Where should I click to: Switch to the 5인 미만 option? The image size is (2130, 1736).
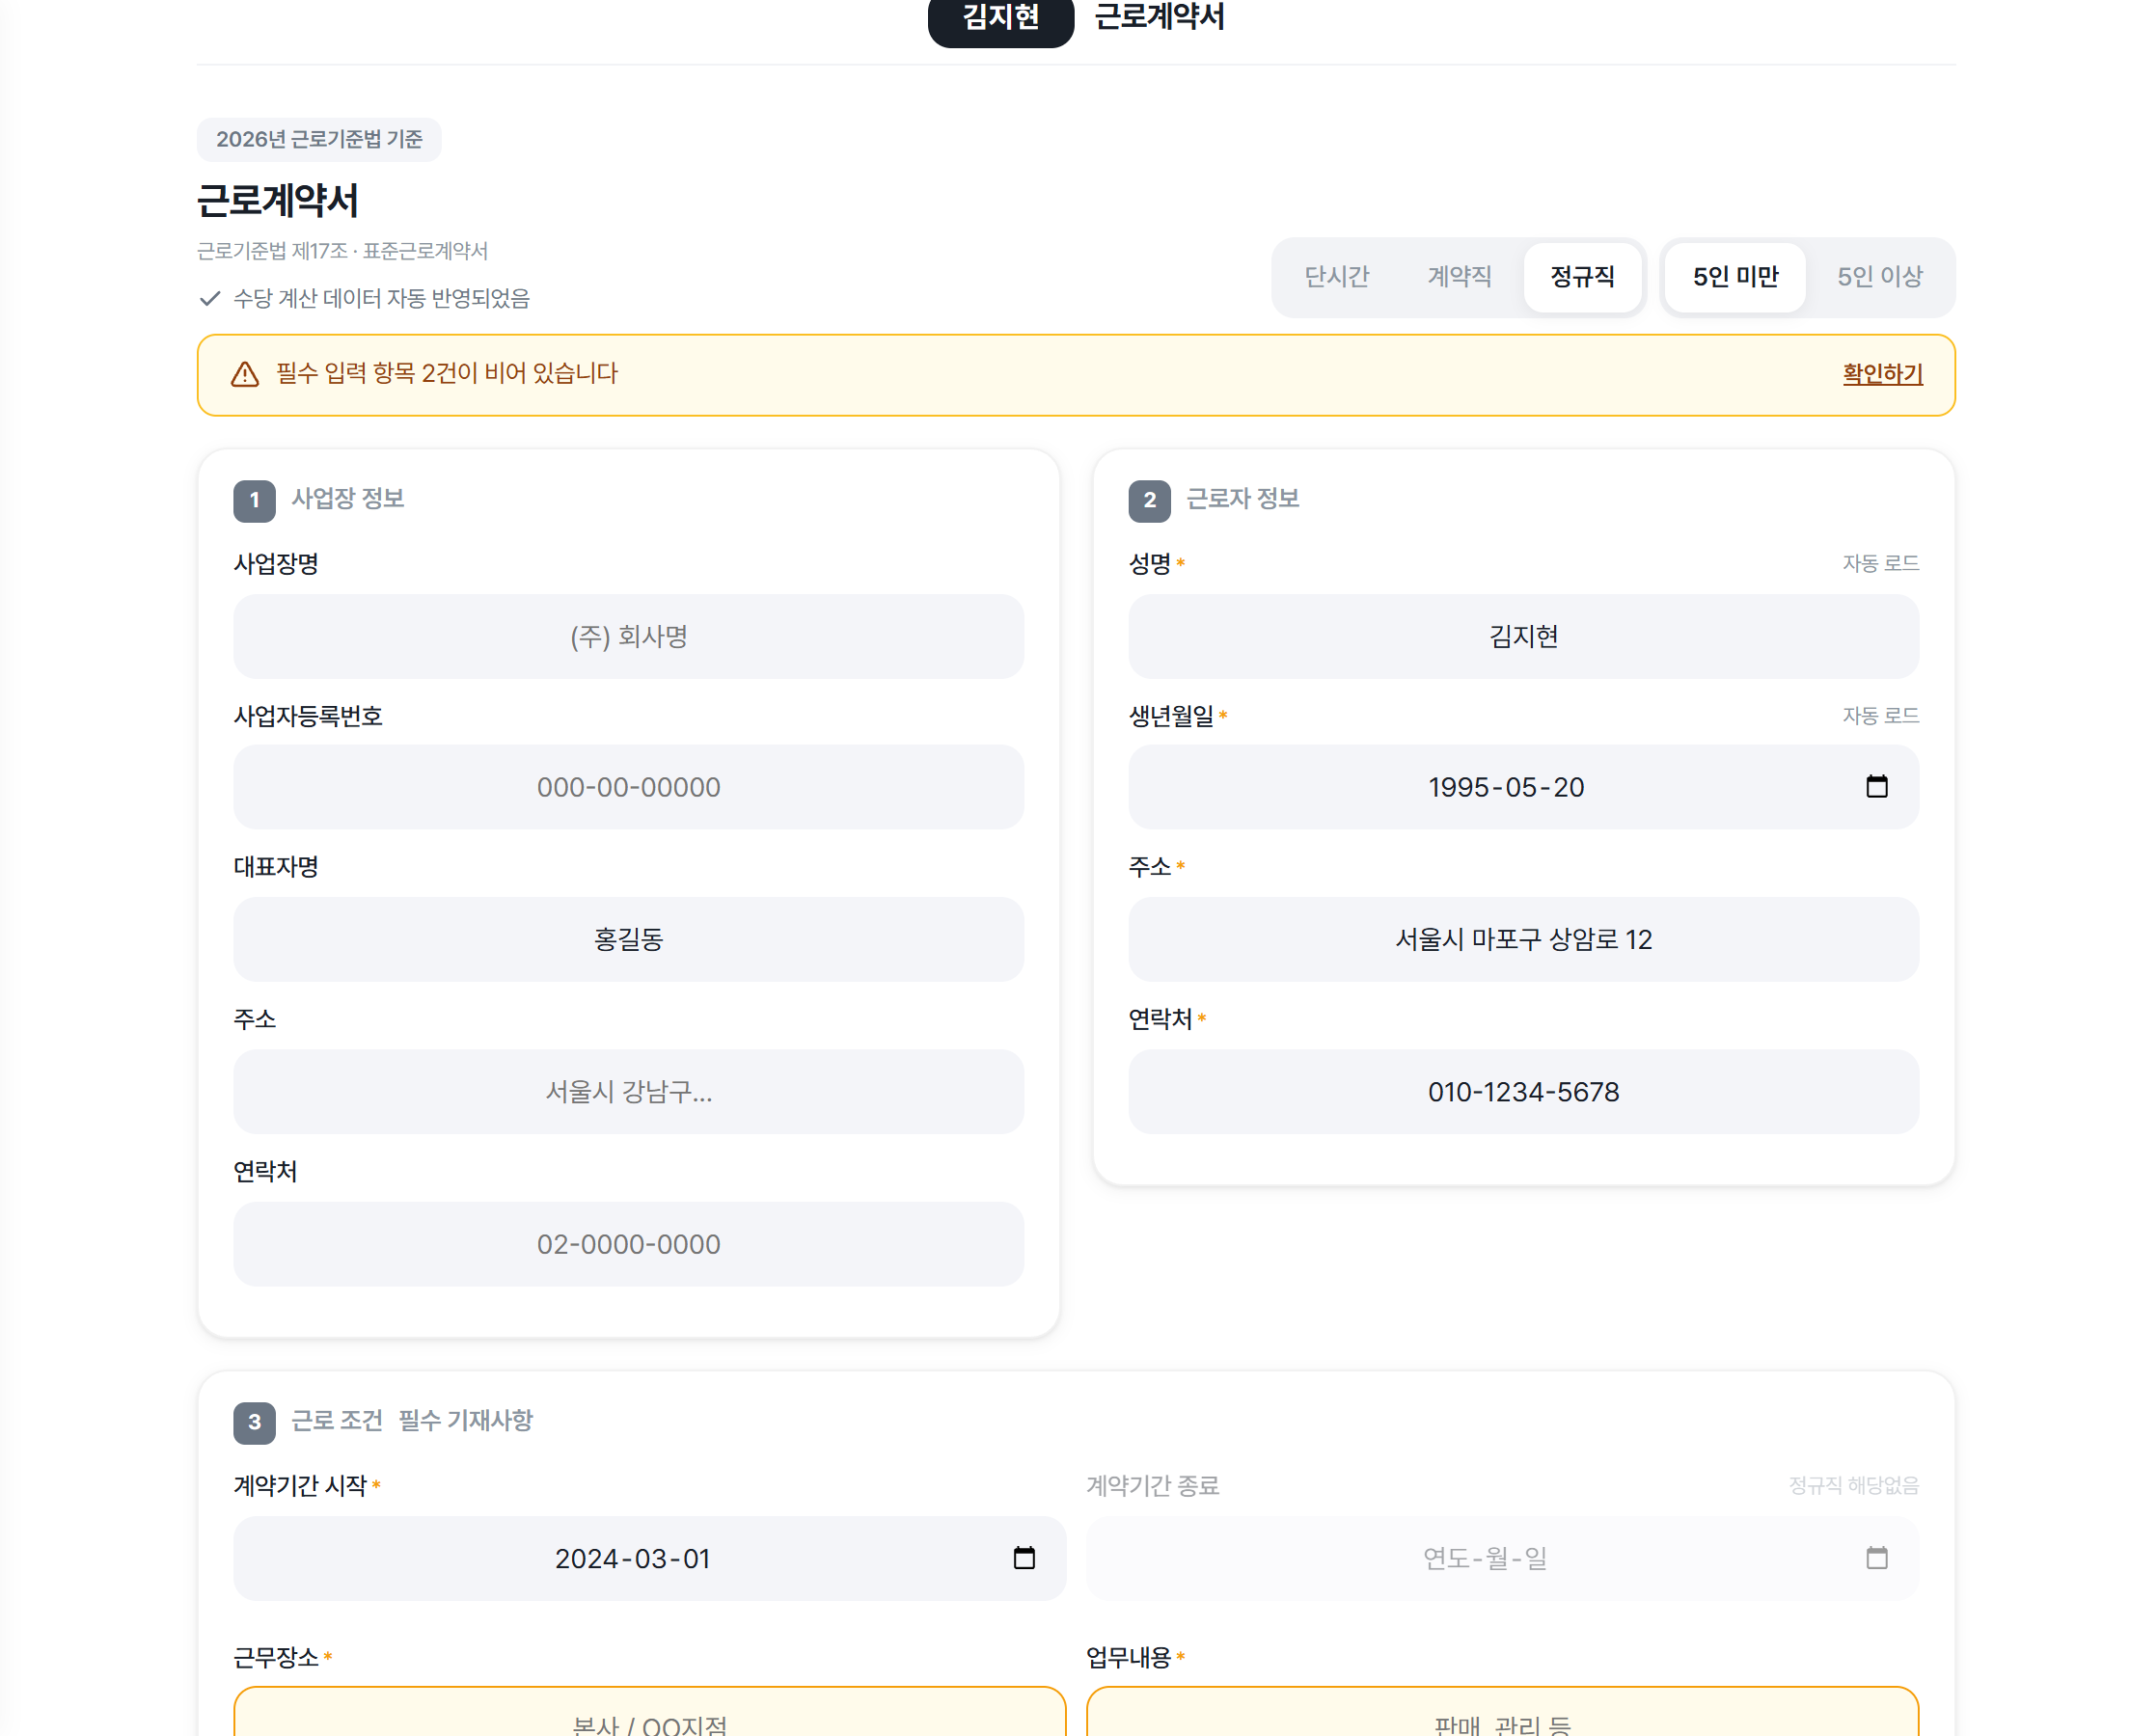[x=1735, y=277]
